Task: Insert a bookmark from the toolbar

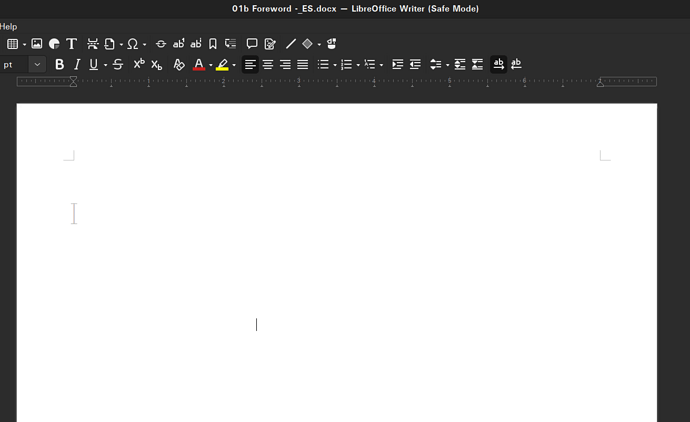Action: 213,44
